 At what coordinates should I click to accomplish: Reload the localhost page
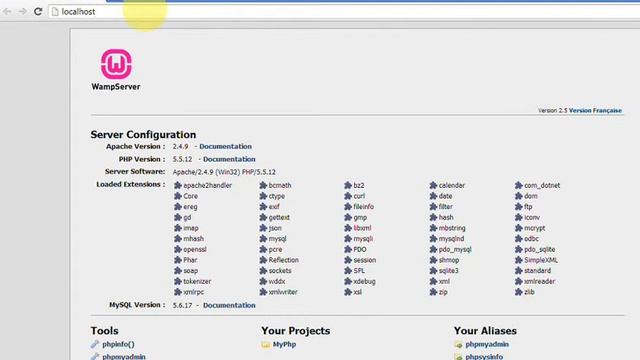(38, 11)
